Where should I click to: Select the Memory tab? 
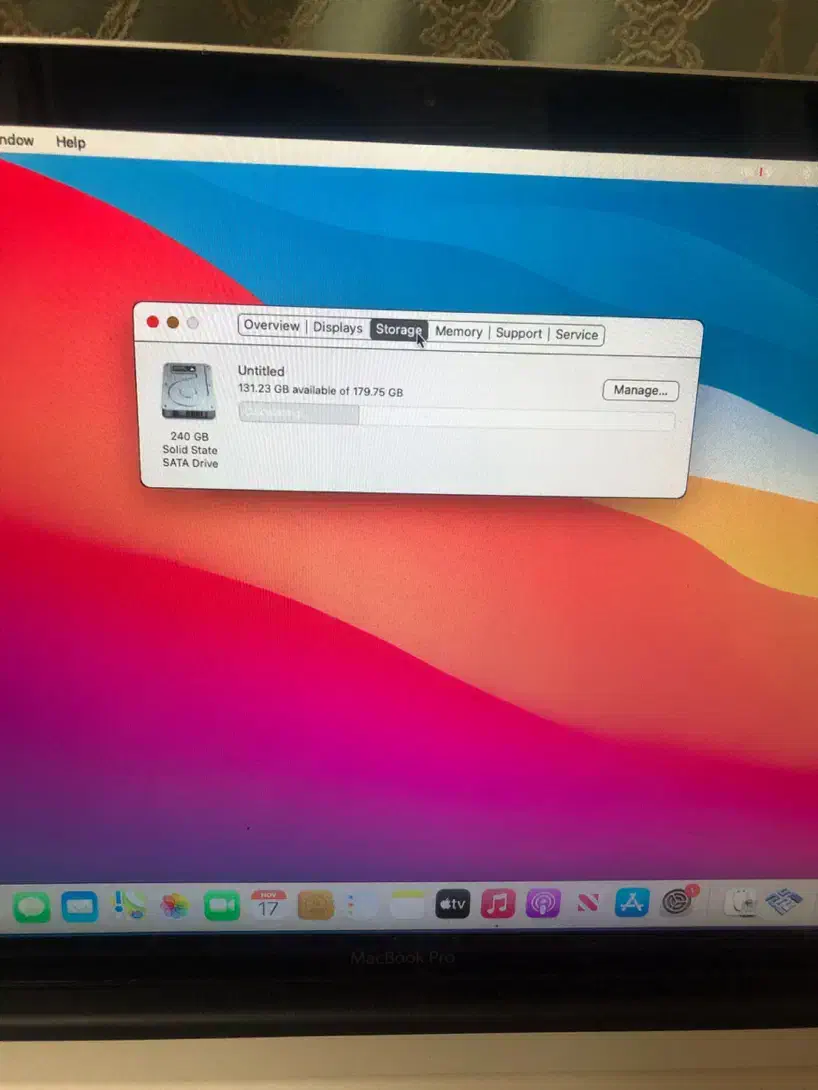pos(458,332)
